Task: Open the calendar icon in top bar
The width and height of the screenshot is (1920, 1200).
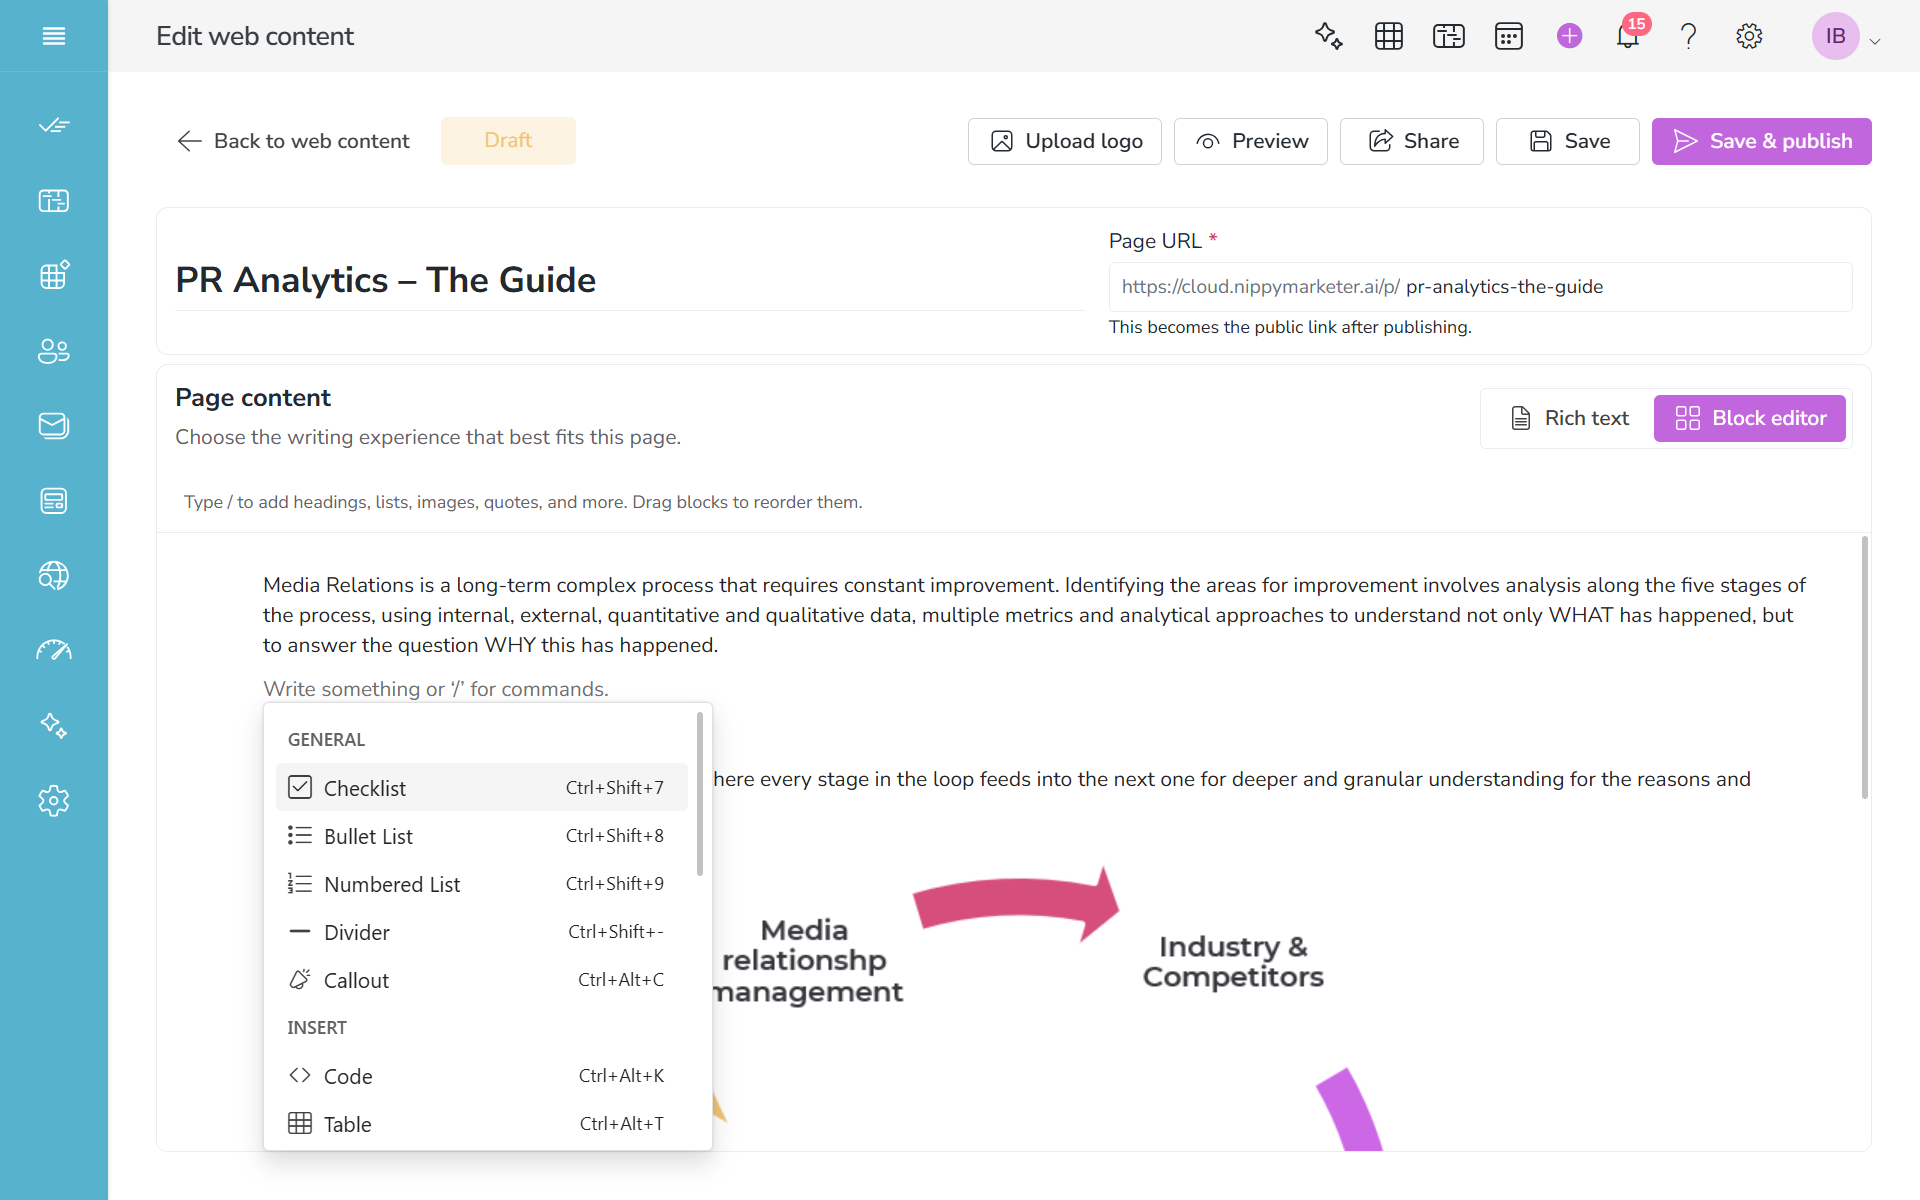Action: [1509, 36]
